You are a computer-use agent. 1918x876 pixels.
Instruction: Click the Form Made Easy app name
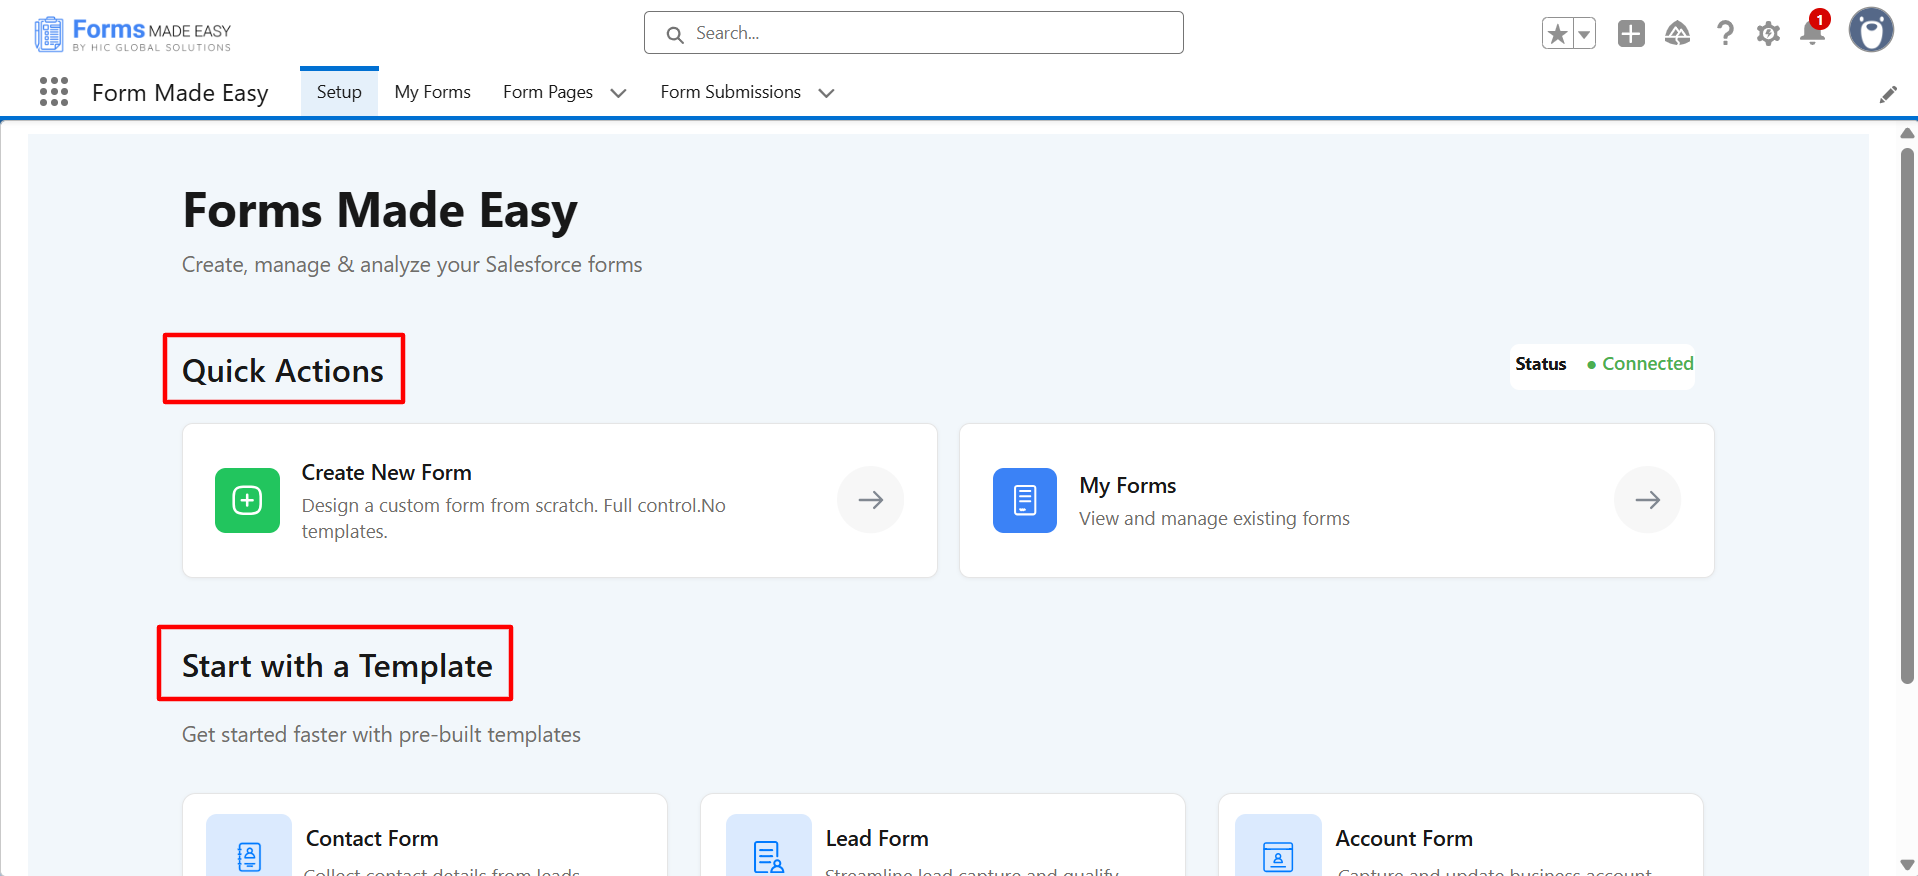pyautogui.click(x=180, y=93)
